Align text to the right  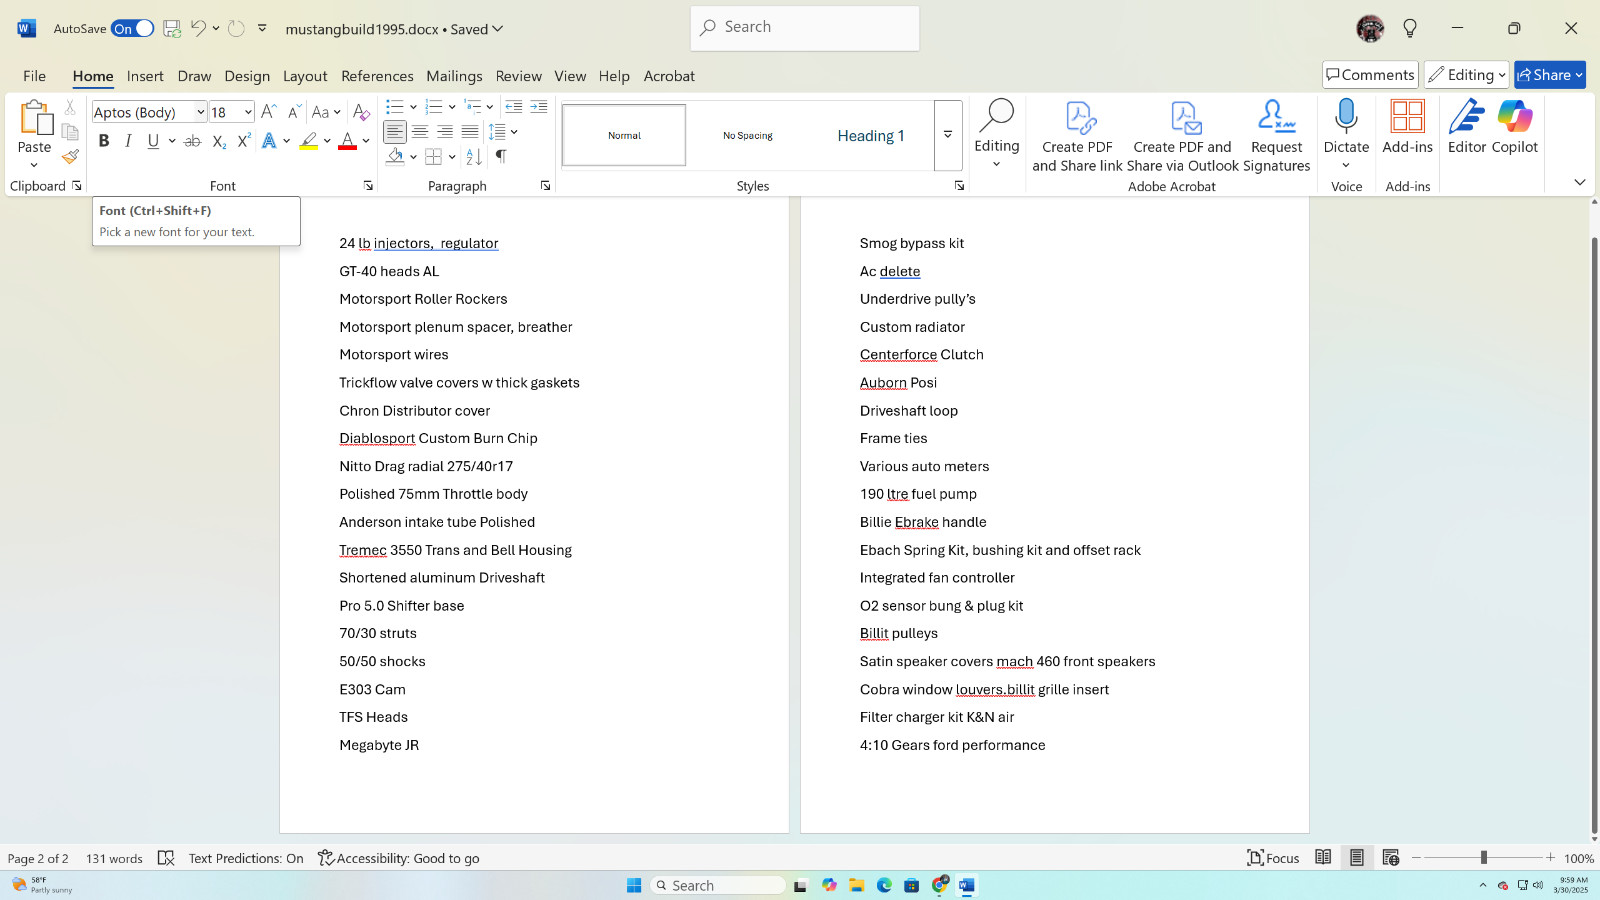pos(445,132)
